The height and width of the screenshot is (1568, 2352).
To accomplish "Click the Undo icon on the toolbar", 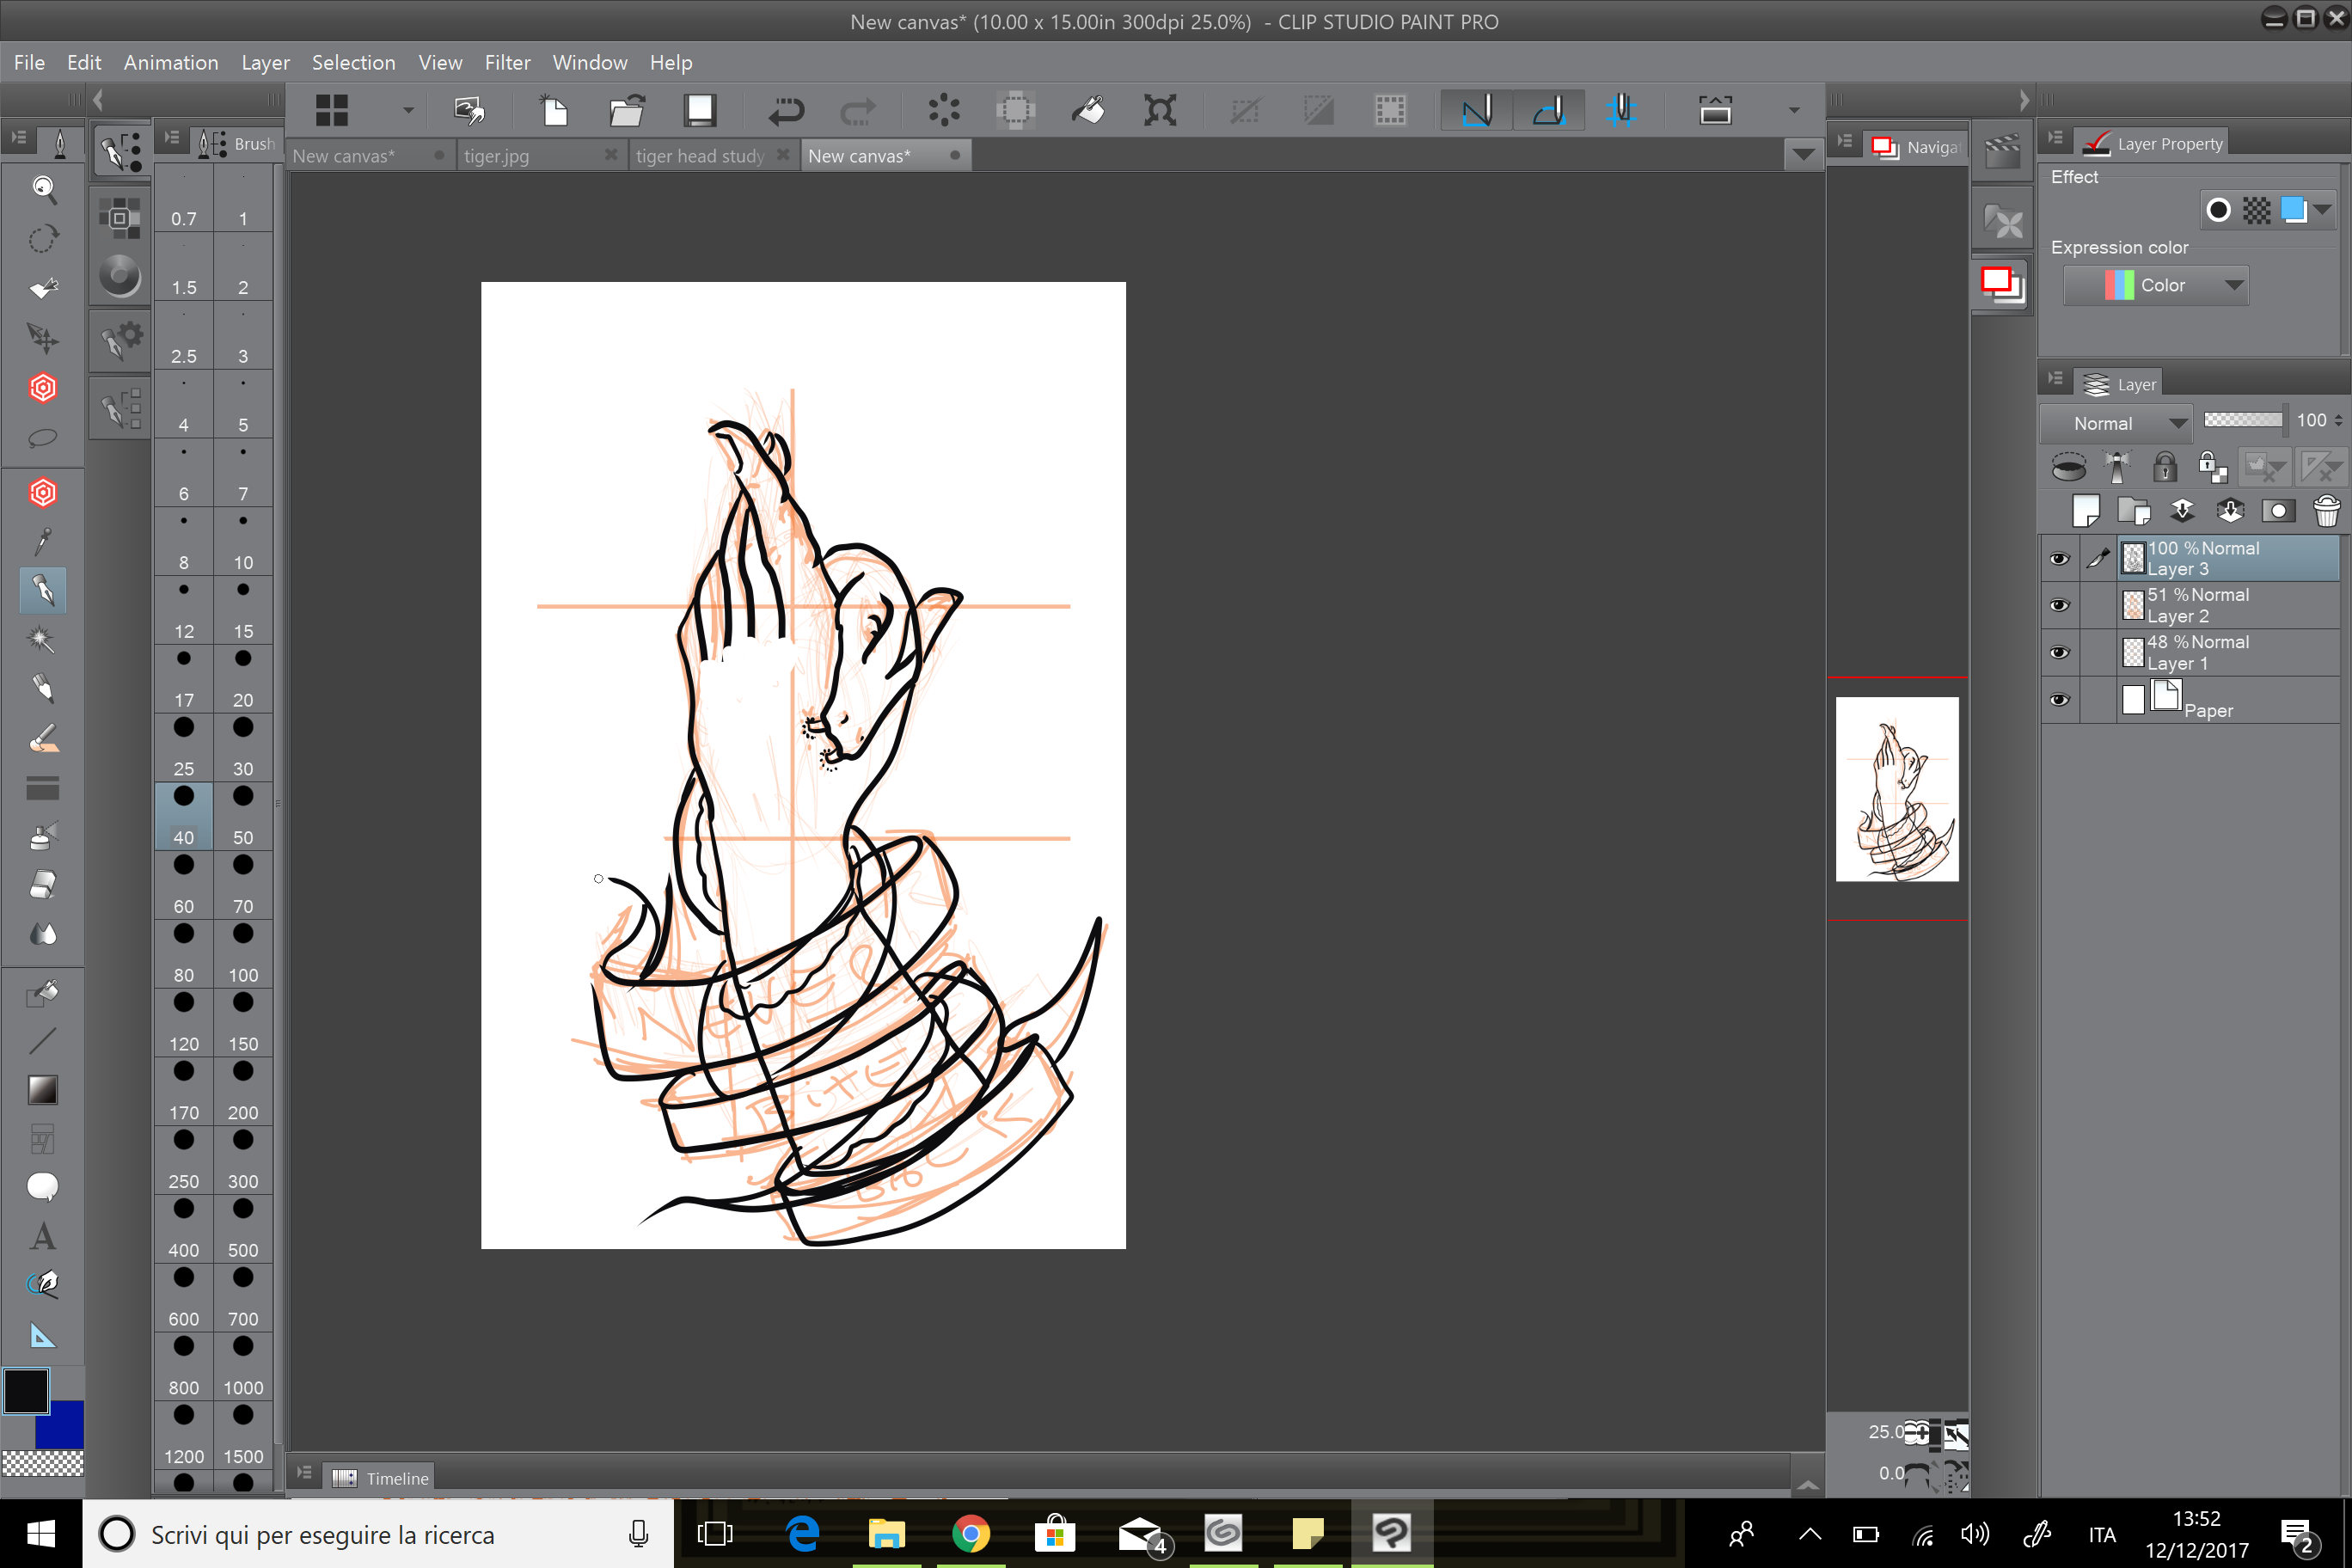I will pyautogui.click(x=786, y=110).
